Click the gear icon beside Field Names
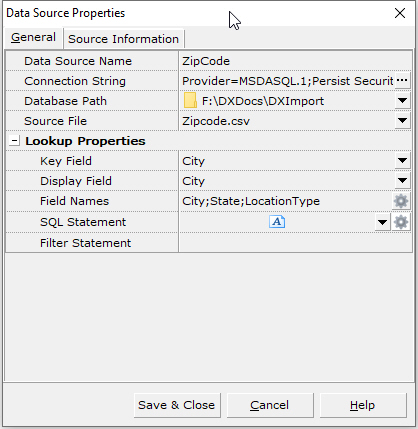This screenshot has height=429, width=418. click(401, 201)
